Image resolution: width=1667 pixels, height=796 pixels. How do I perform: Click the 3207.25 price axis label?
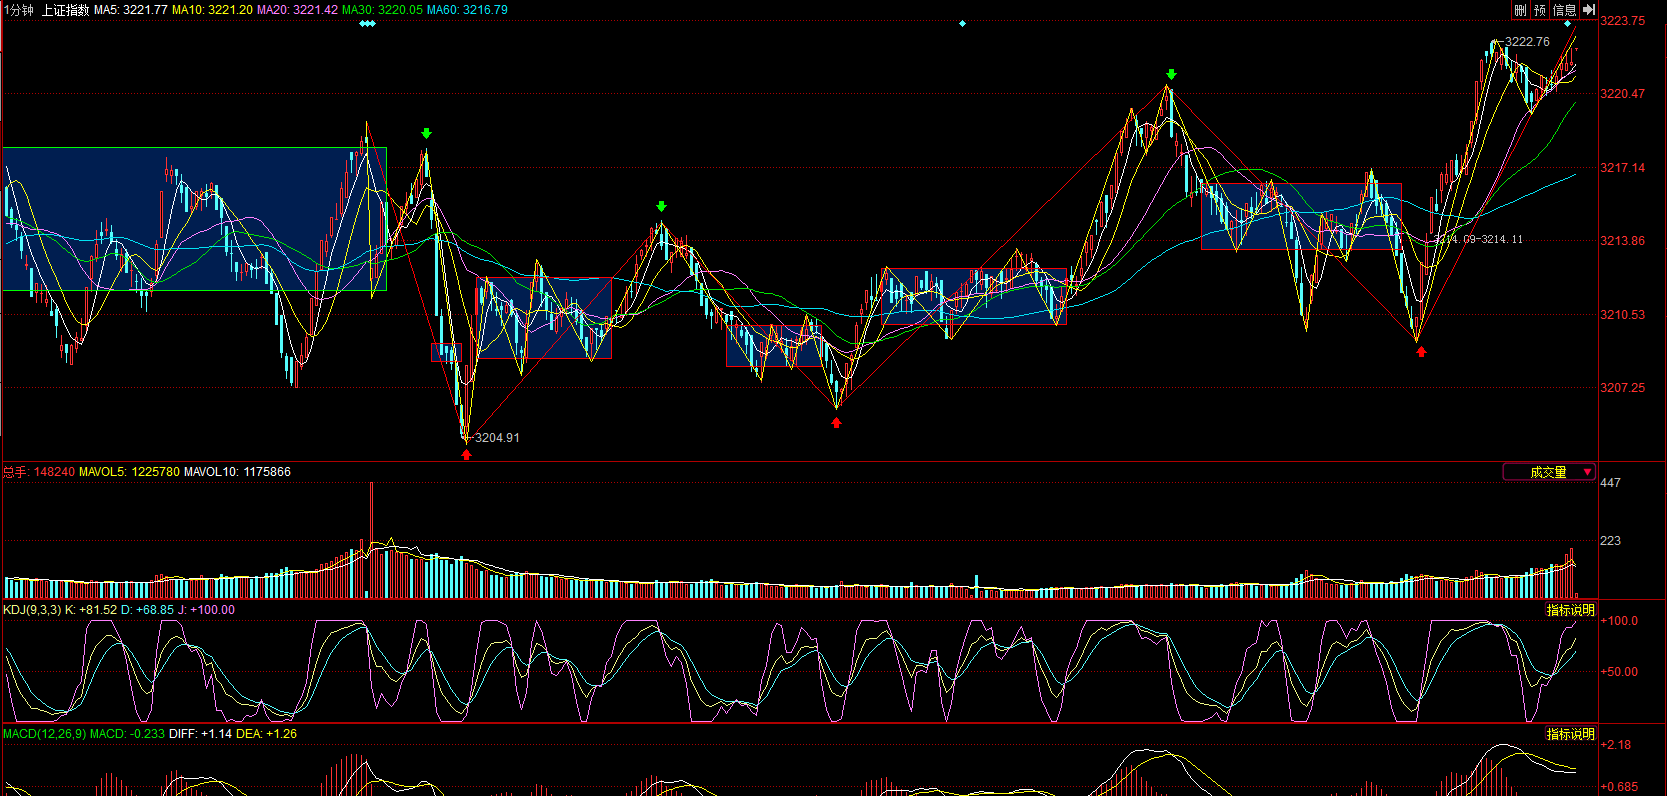1622,388
